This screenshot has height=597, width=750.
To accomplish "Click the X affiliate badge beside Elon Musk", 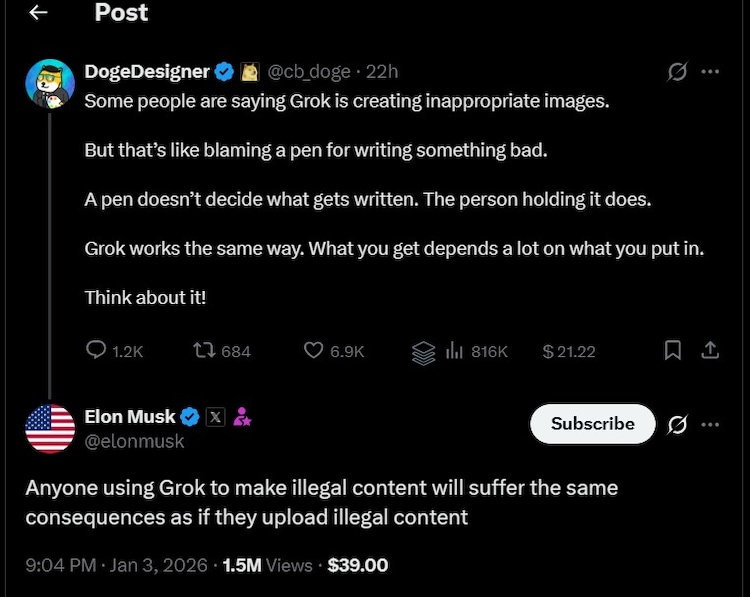I will coord(215,417).
